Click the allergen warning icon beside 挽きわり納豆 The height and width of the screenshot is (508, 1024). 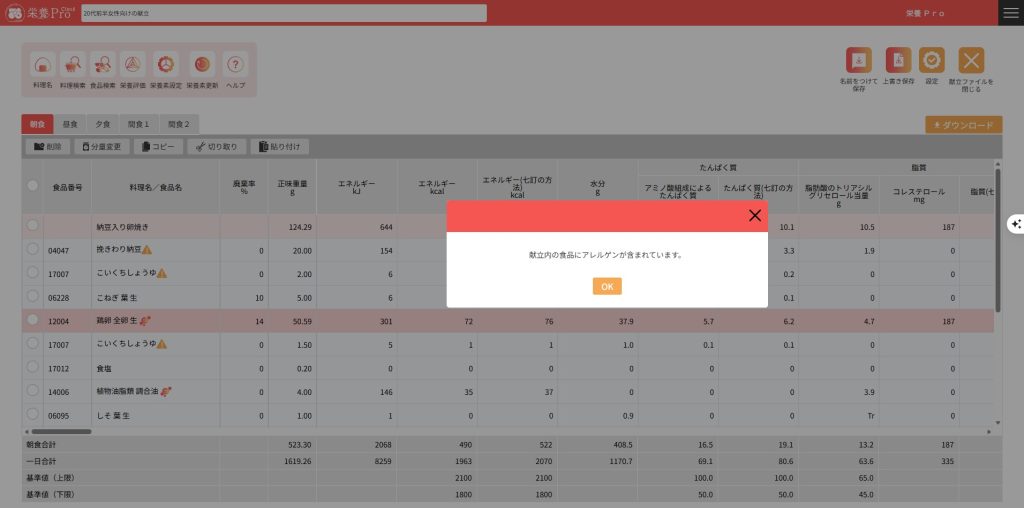coord(147,250)
